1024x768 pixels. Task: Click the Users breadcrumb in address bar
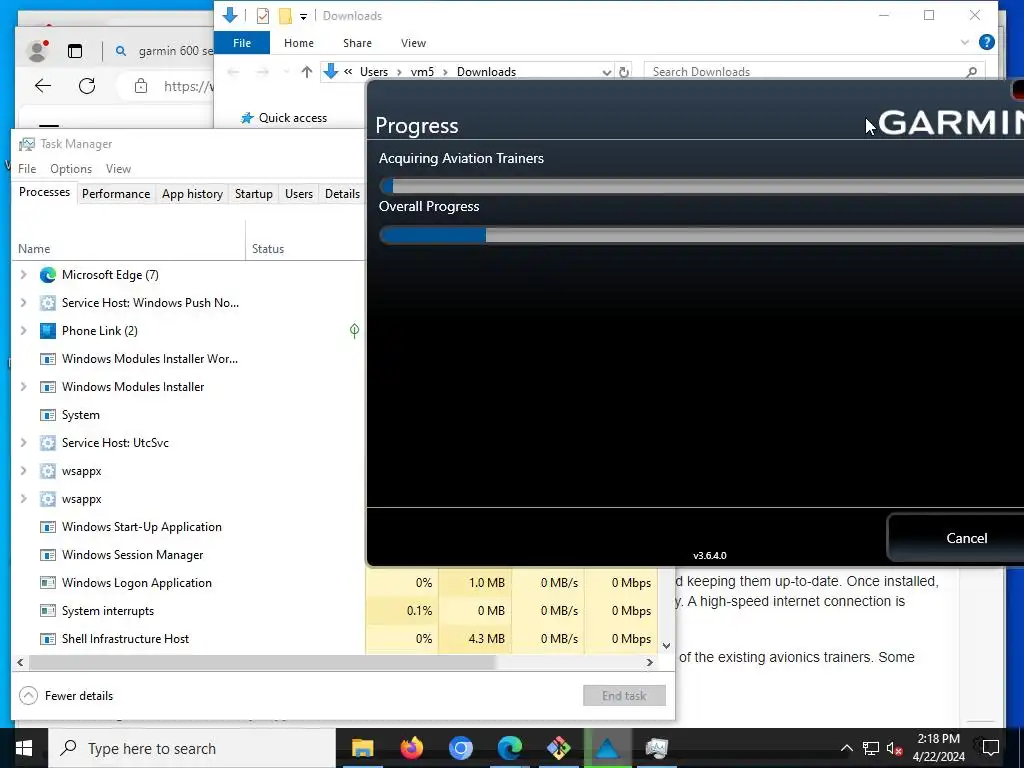374,72
